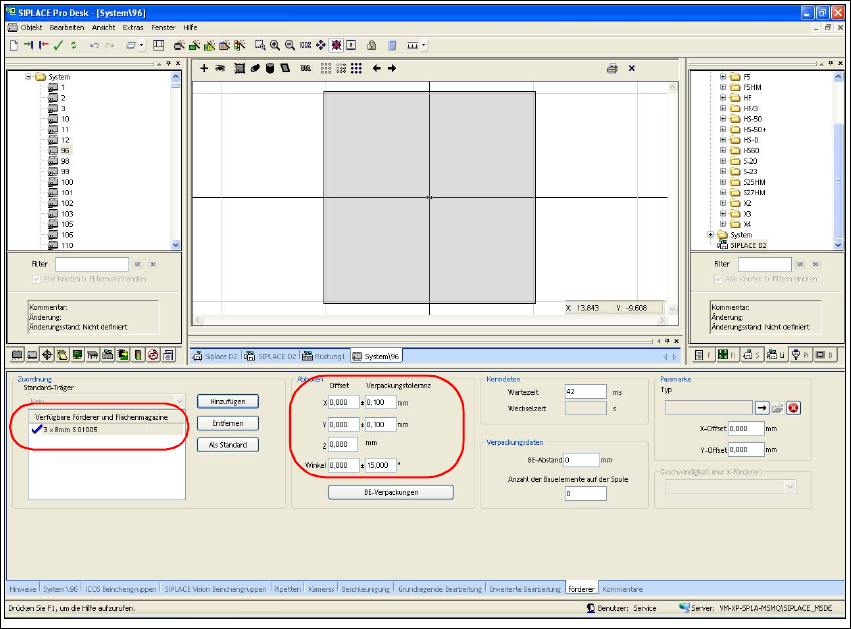
Task: Click the left arrow in the viewer toolbar
Action: coord(377,69)
